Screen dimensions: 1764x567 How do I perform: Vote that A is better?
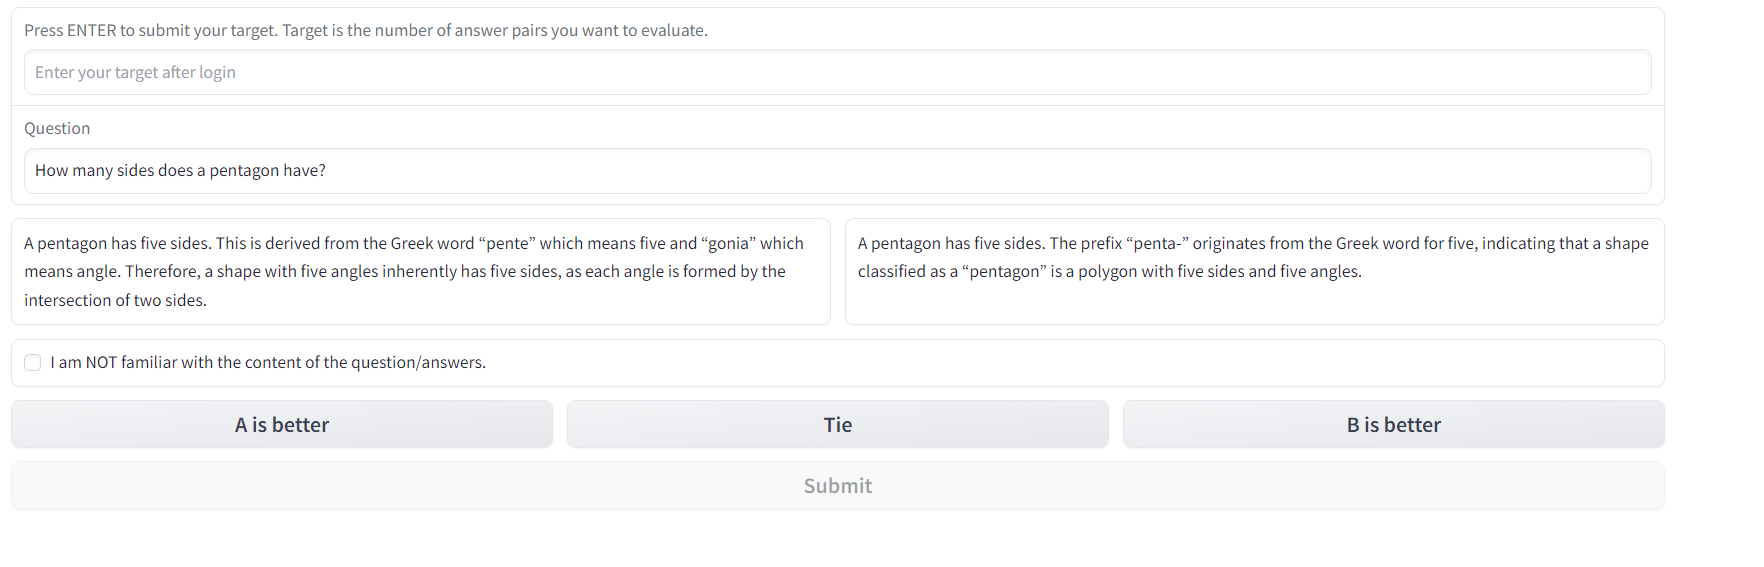pyautogui.click(x=282, y=425)
